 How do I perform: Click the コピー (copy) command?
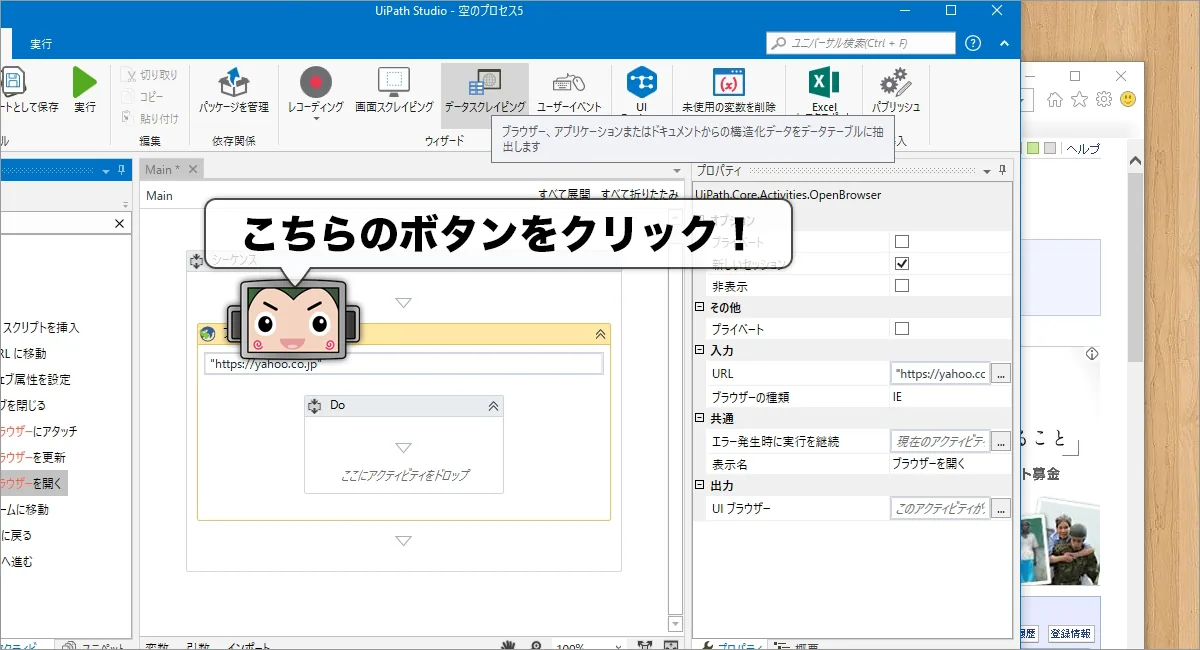coord(143,96)
